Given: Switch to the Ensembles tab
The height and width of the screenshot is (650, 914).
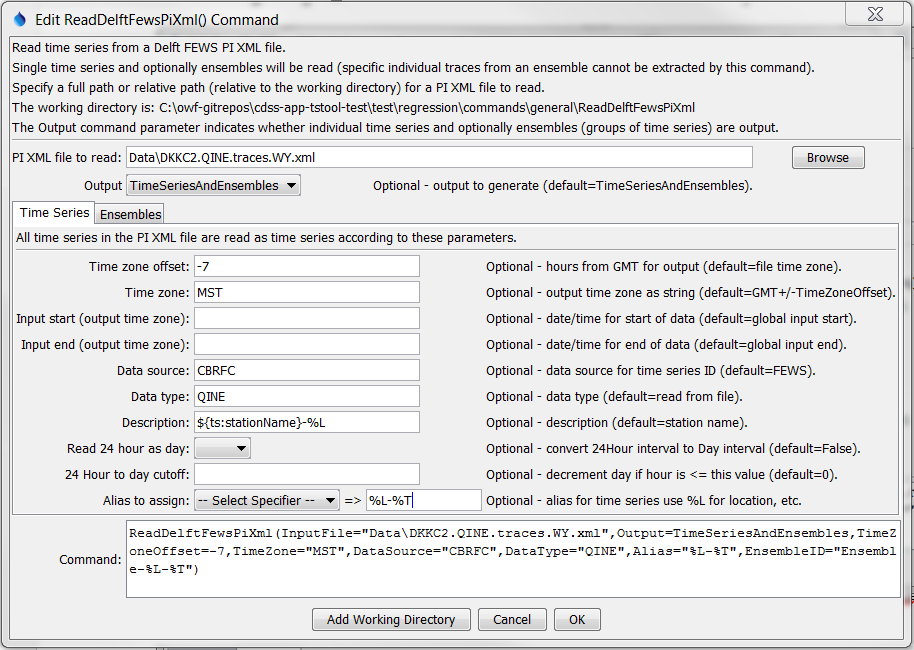Looking at the screenshot, I should click(129, 214).
